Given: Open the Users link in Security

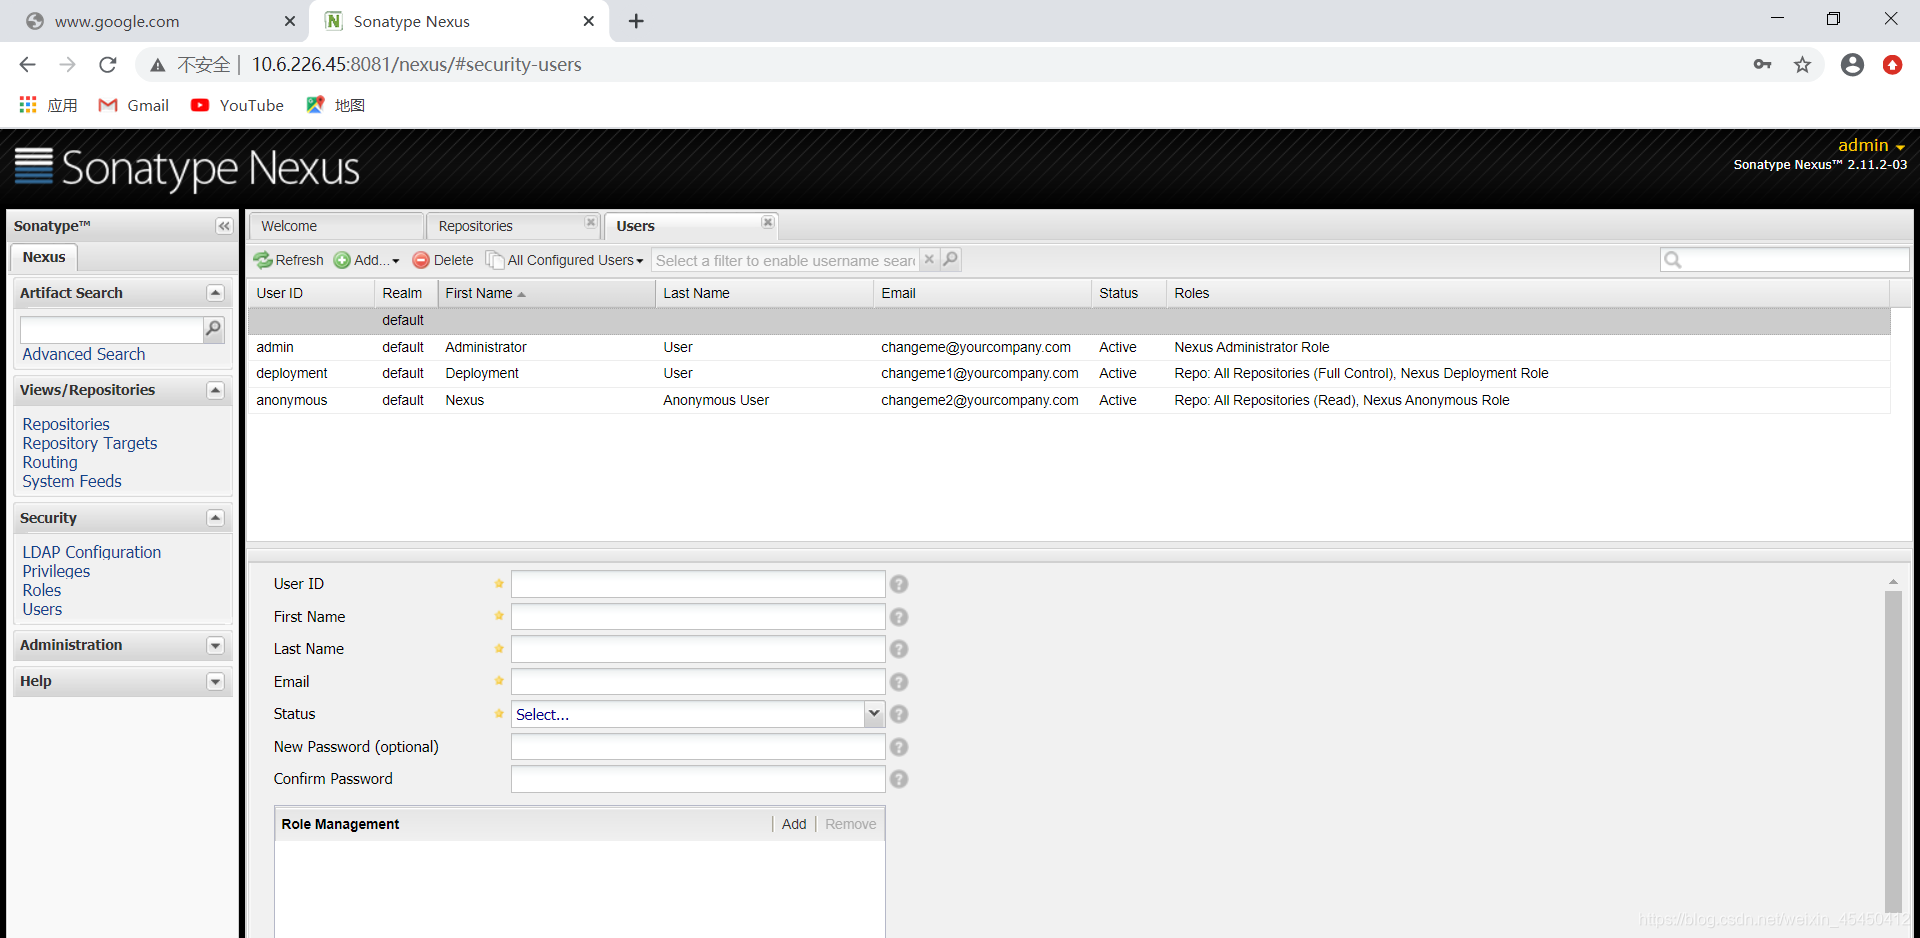Looking at the screenshot, I should coord(42,609).
